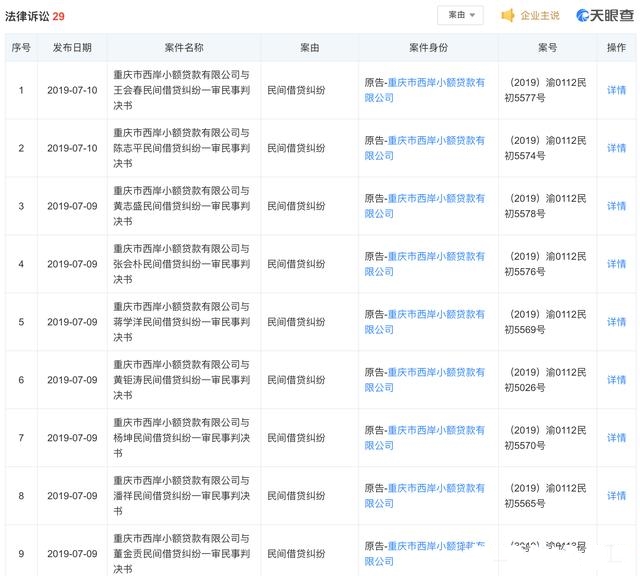Select case name with 潘祥
Image resolution: width=640 pixels, height=576 pixels.
coord(182,496)
